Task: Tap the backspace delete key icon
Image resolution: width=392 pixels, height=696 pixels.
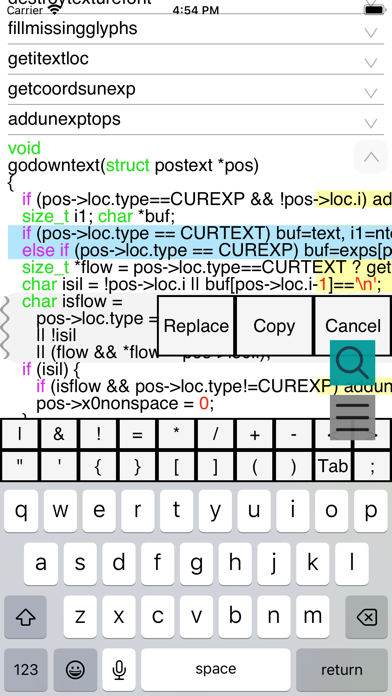Action: [366, 617]
